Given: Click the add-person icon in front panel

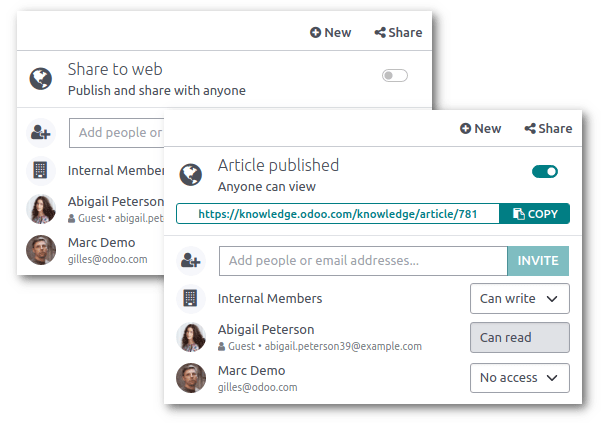Looking at the screenshot, I should click(190, 261).
